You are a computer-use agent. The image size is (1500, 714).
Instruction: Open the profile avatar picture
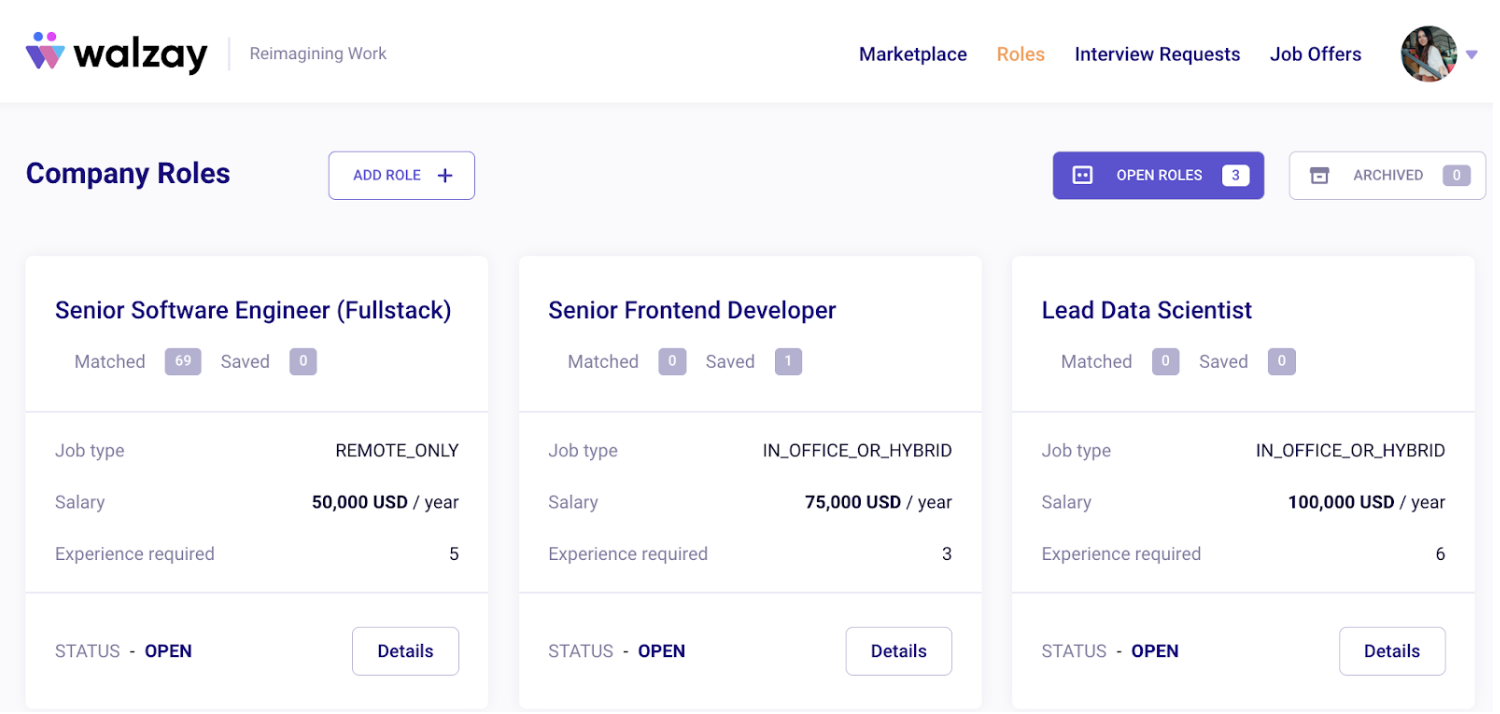click(1428, 54)
